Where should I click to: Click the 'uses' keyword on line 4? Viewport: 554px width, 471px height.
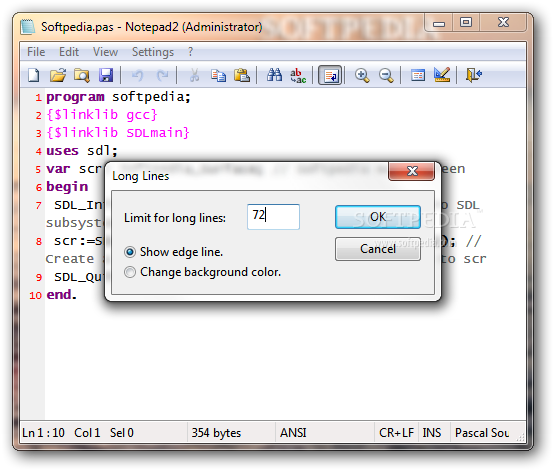pyautogui.click(x=62, y=151)
